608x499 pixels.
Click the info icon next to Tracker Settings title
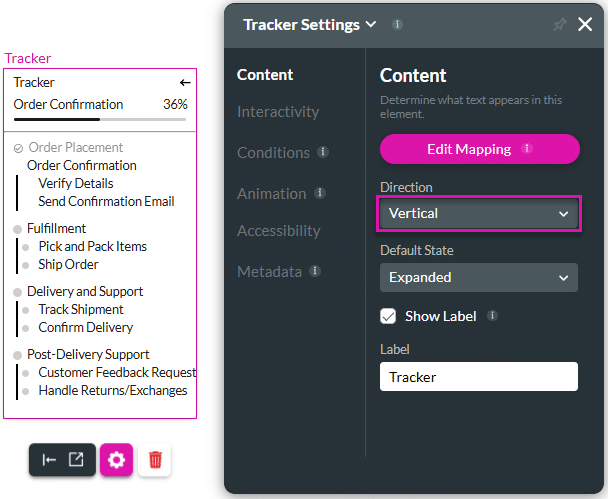(398, 24)
